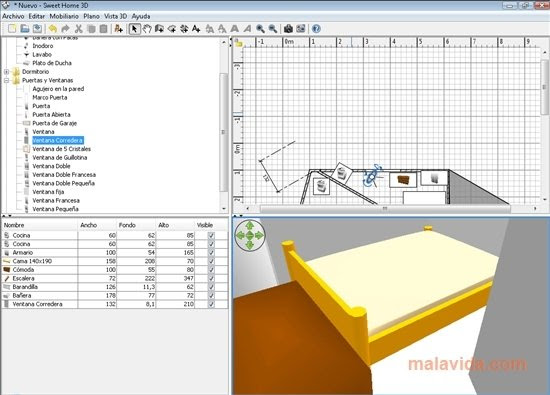This screenshot has width=550, height=395.
Task: Sort furniture by Nombre column header
Action: click(40, 225)
